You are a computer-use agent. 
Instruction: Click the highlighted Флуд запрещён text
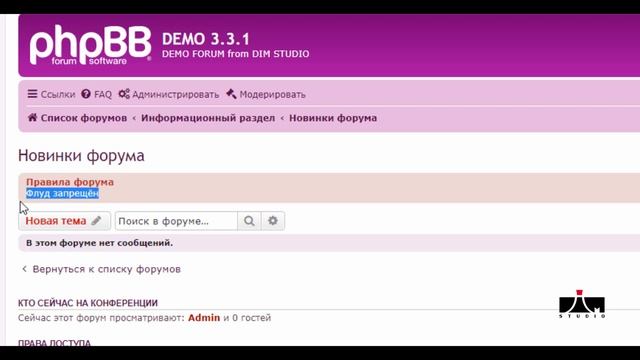tap(62, 193)
